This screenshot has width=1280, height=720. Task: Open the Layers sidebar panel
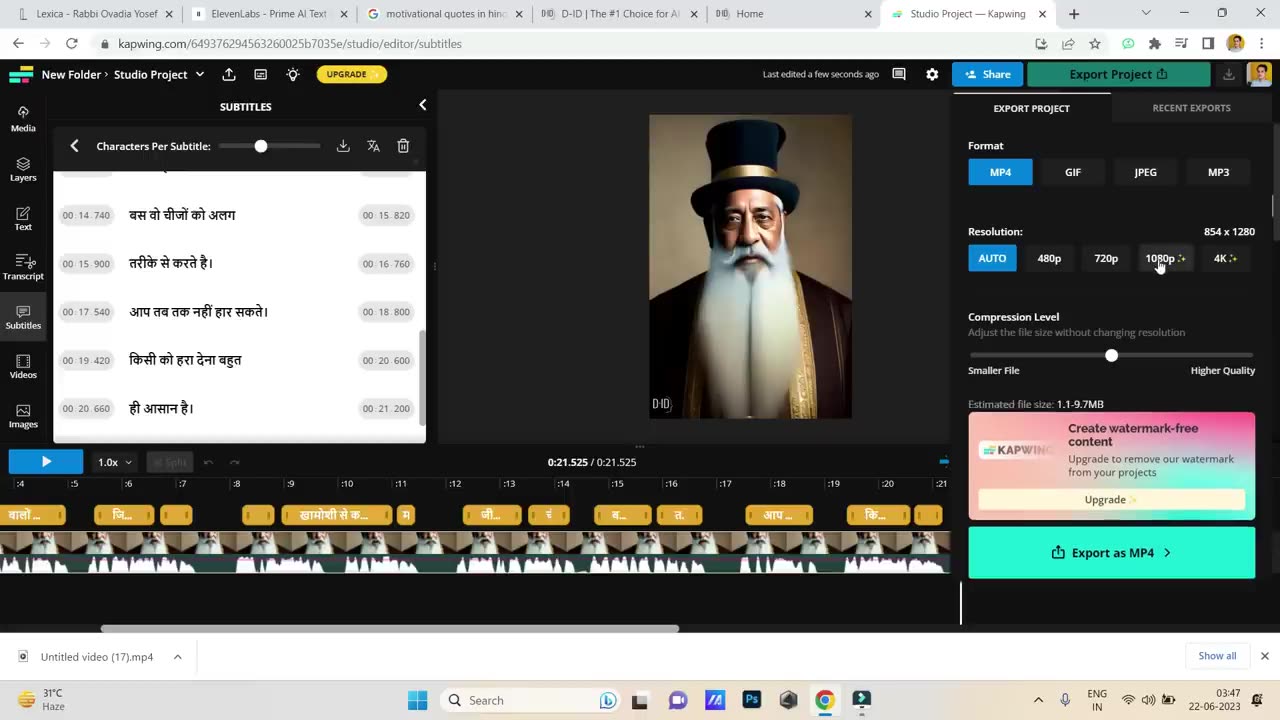(23, 168)
